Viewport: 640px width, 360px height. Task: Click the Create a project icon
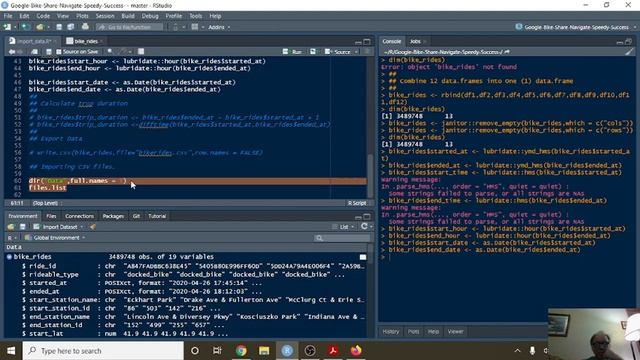[26, 27]
